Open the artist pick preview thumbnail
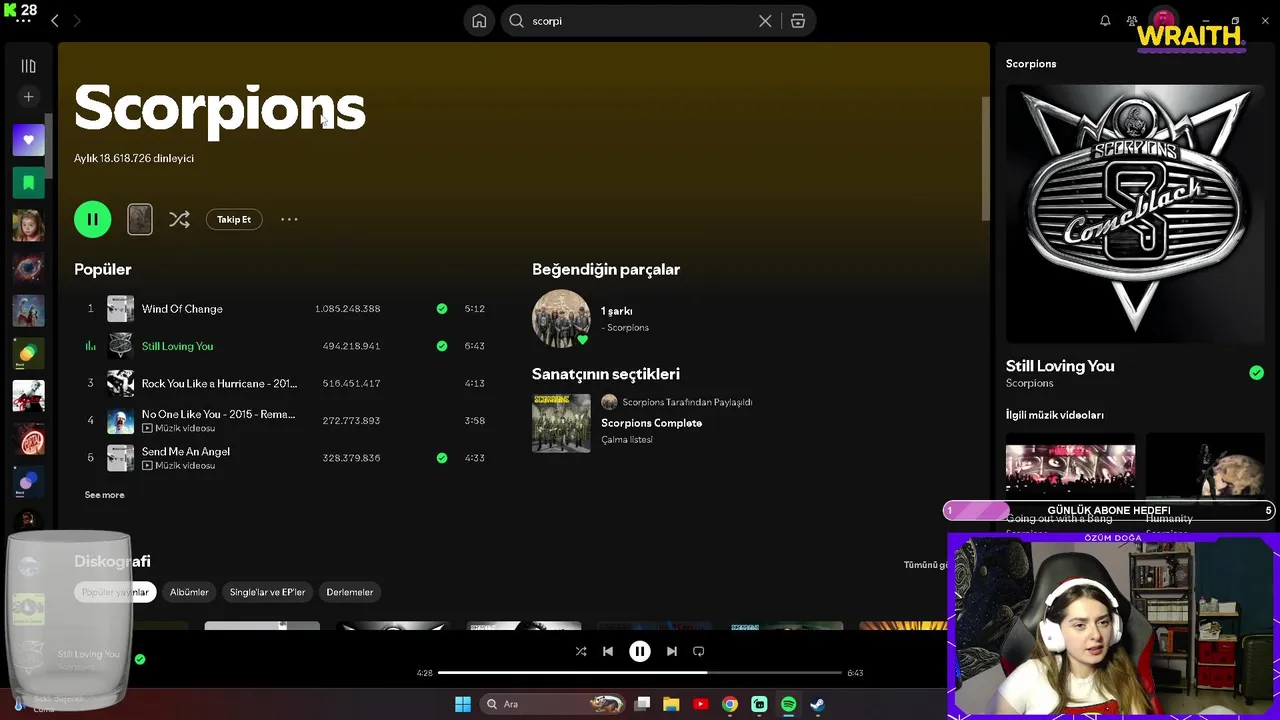 pyautogui.click(x=140, y=219)
